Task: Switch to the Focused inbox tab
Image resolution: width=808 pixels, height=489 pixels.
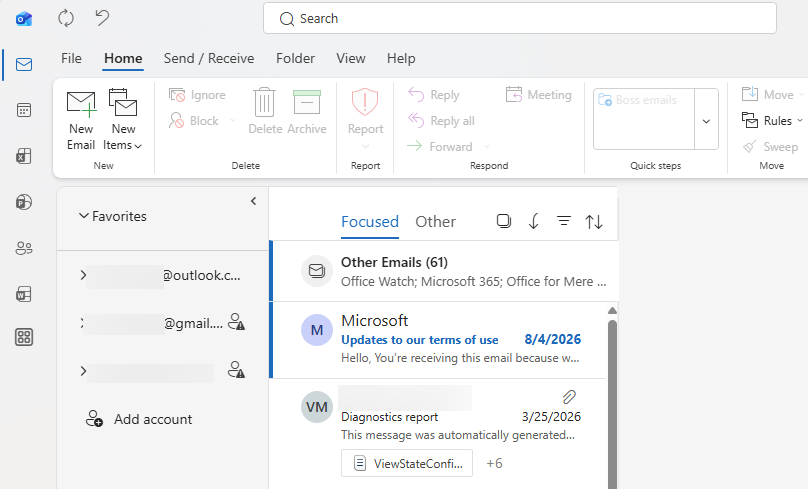Action: click(x=370, y=222)
